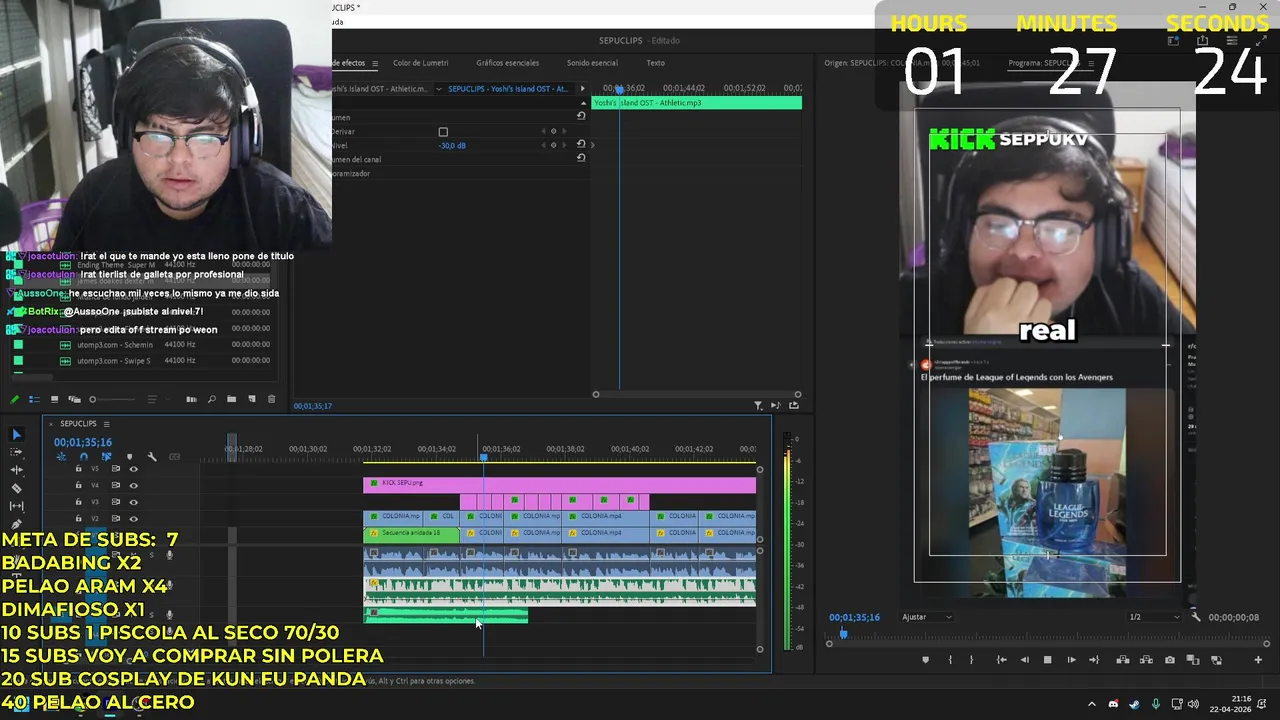Select the Selection arrow tool
The image size is (1280, 720).
(x=16, y=434)
